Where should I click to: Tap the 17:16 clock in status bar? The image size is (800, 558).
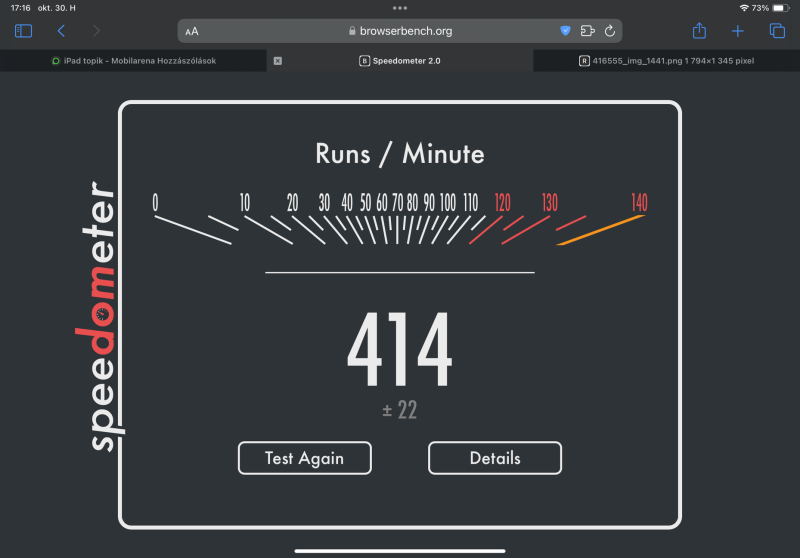(20, 8)
